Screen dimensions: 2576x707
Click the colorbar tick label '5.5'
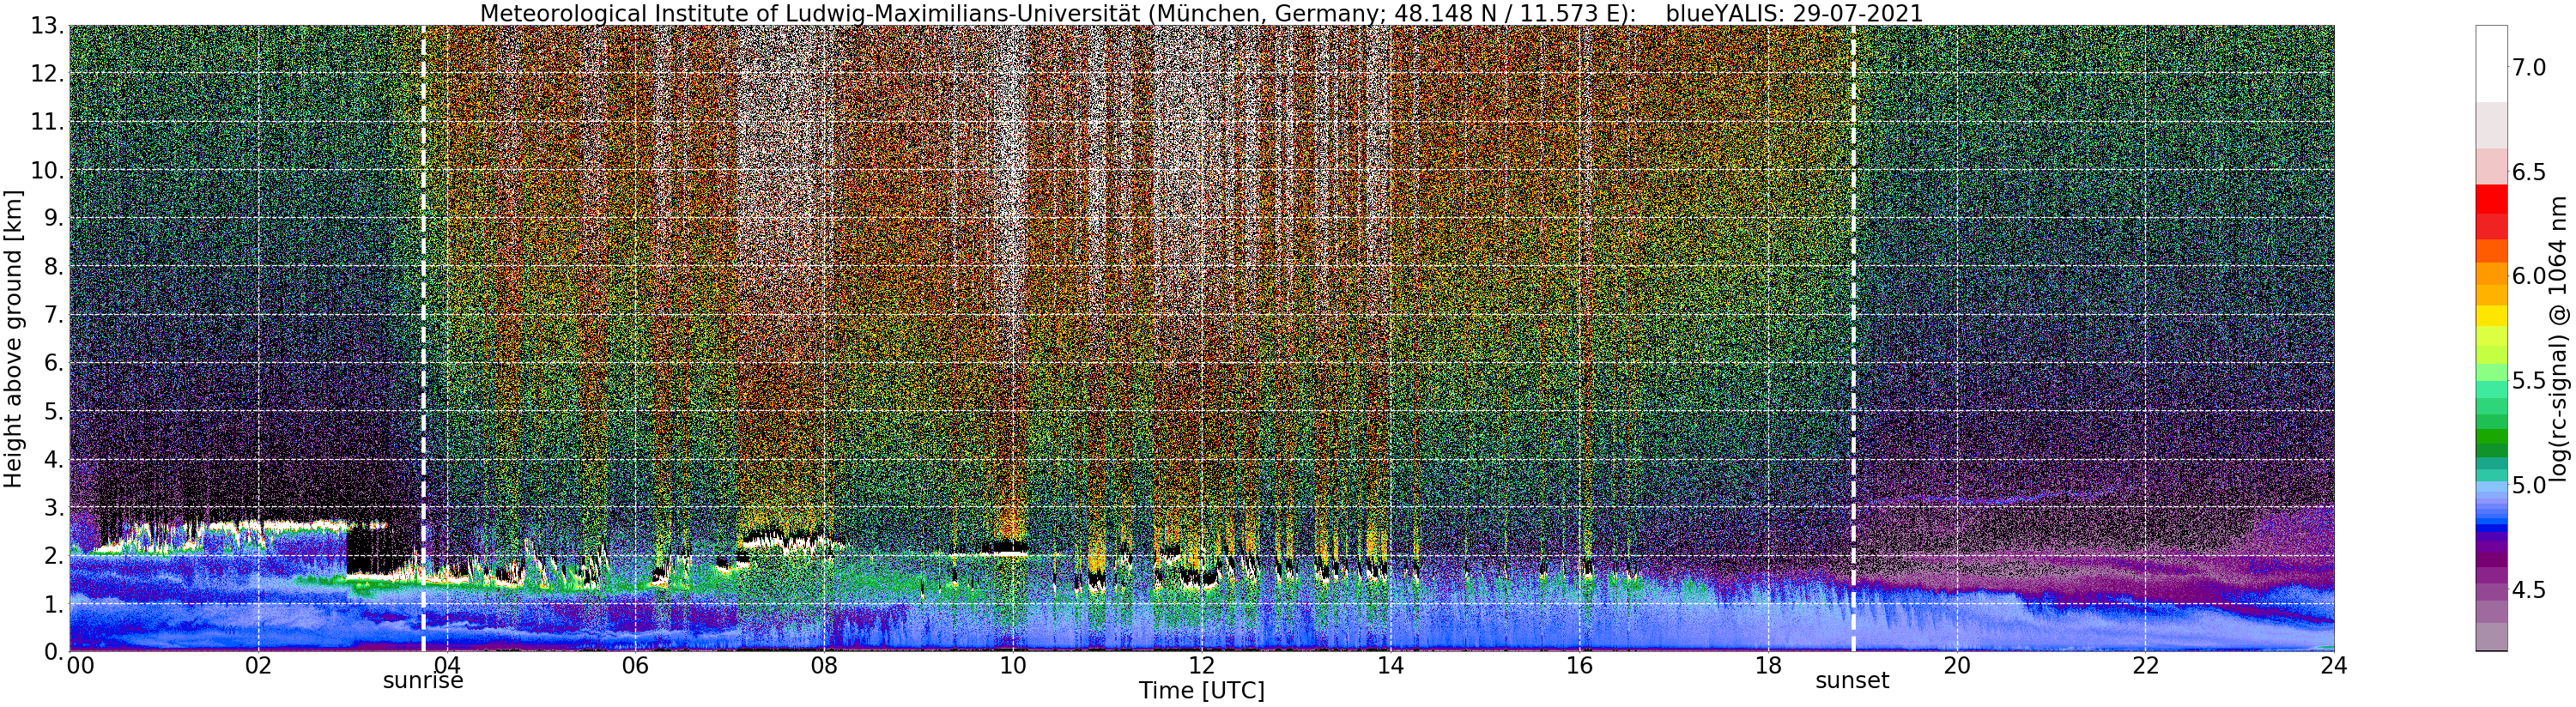tap(2529, 380)
